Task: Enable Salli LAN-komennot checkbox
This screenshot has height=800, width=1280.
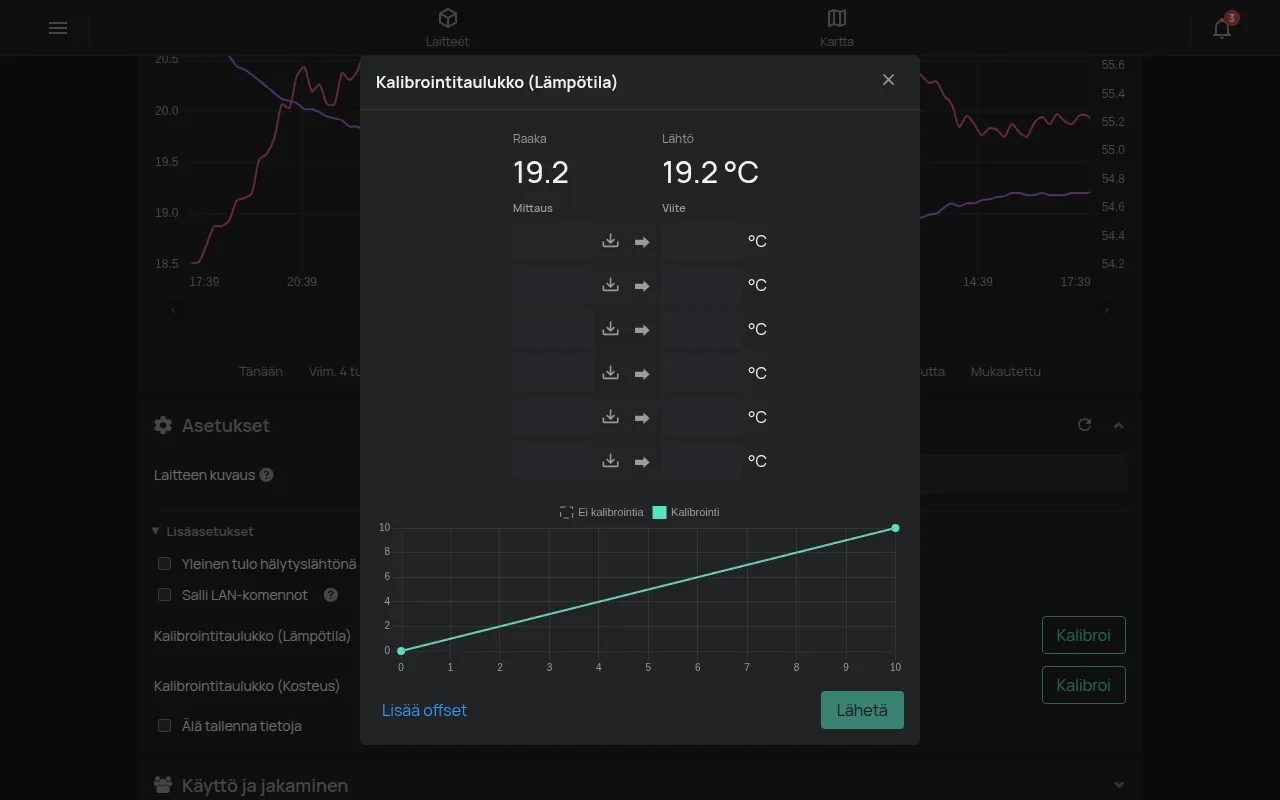Action: 165,595
